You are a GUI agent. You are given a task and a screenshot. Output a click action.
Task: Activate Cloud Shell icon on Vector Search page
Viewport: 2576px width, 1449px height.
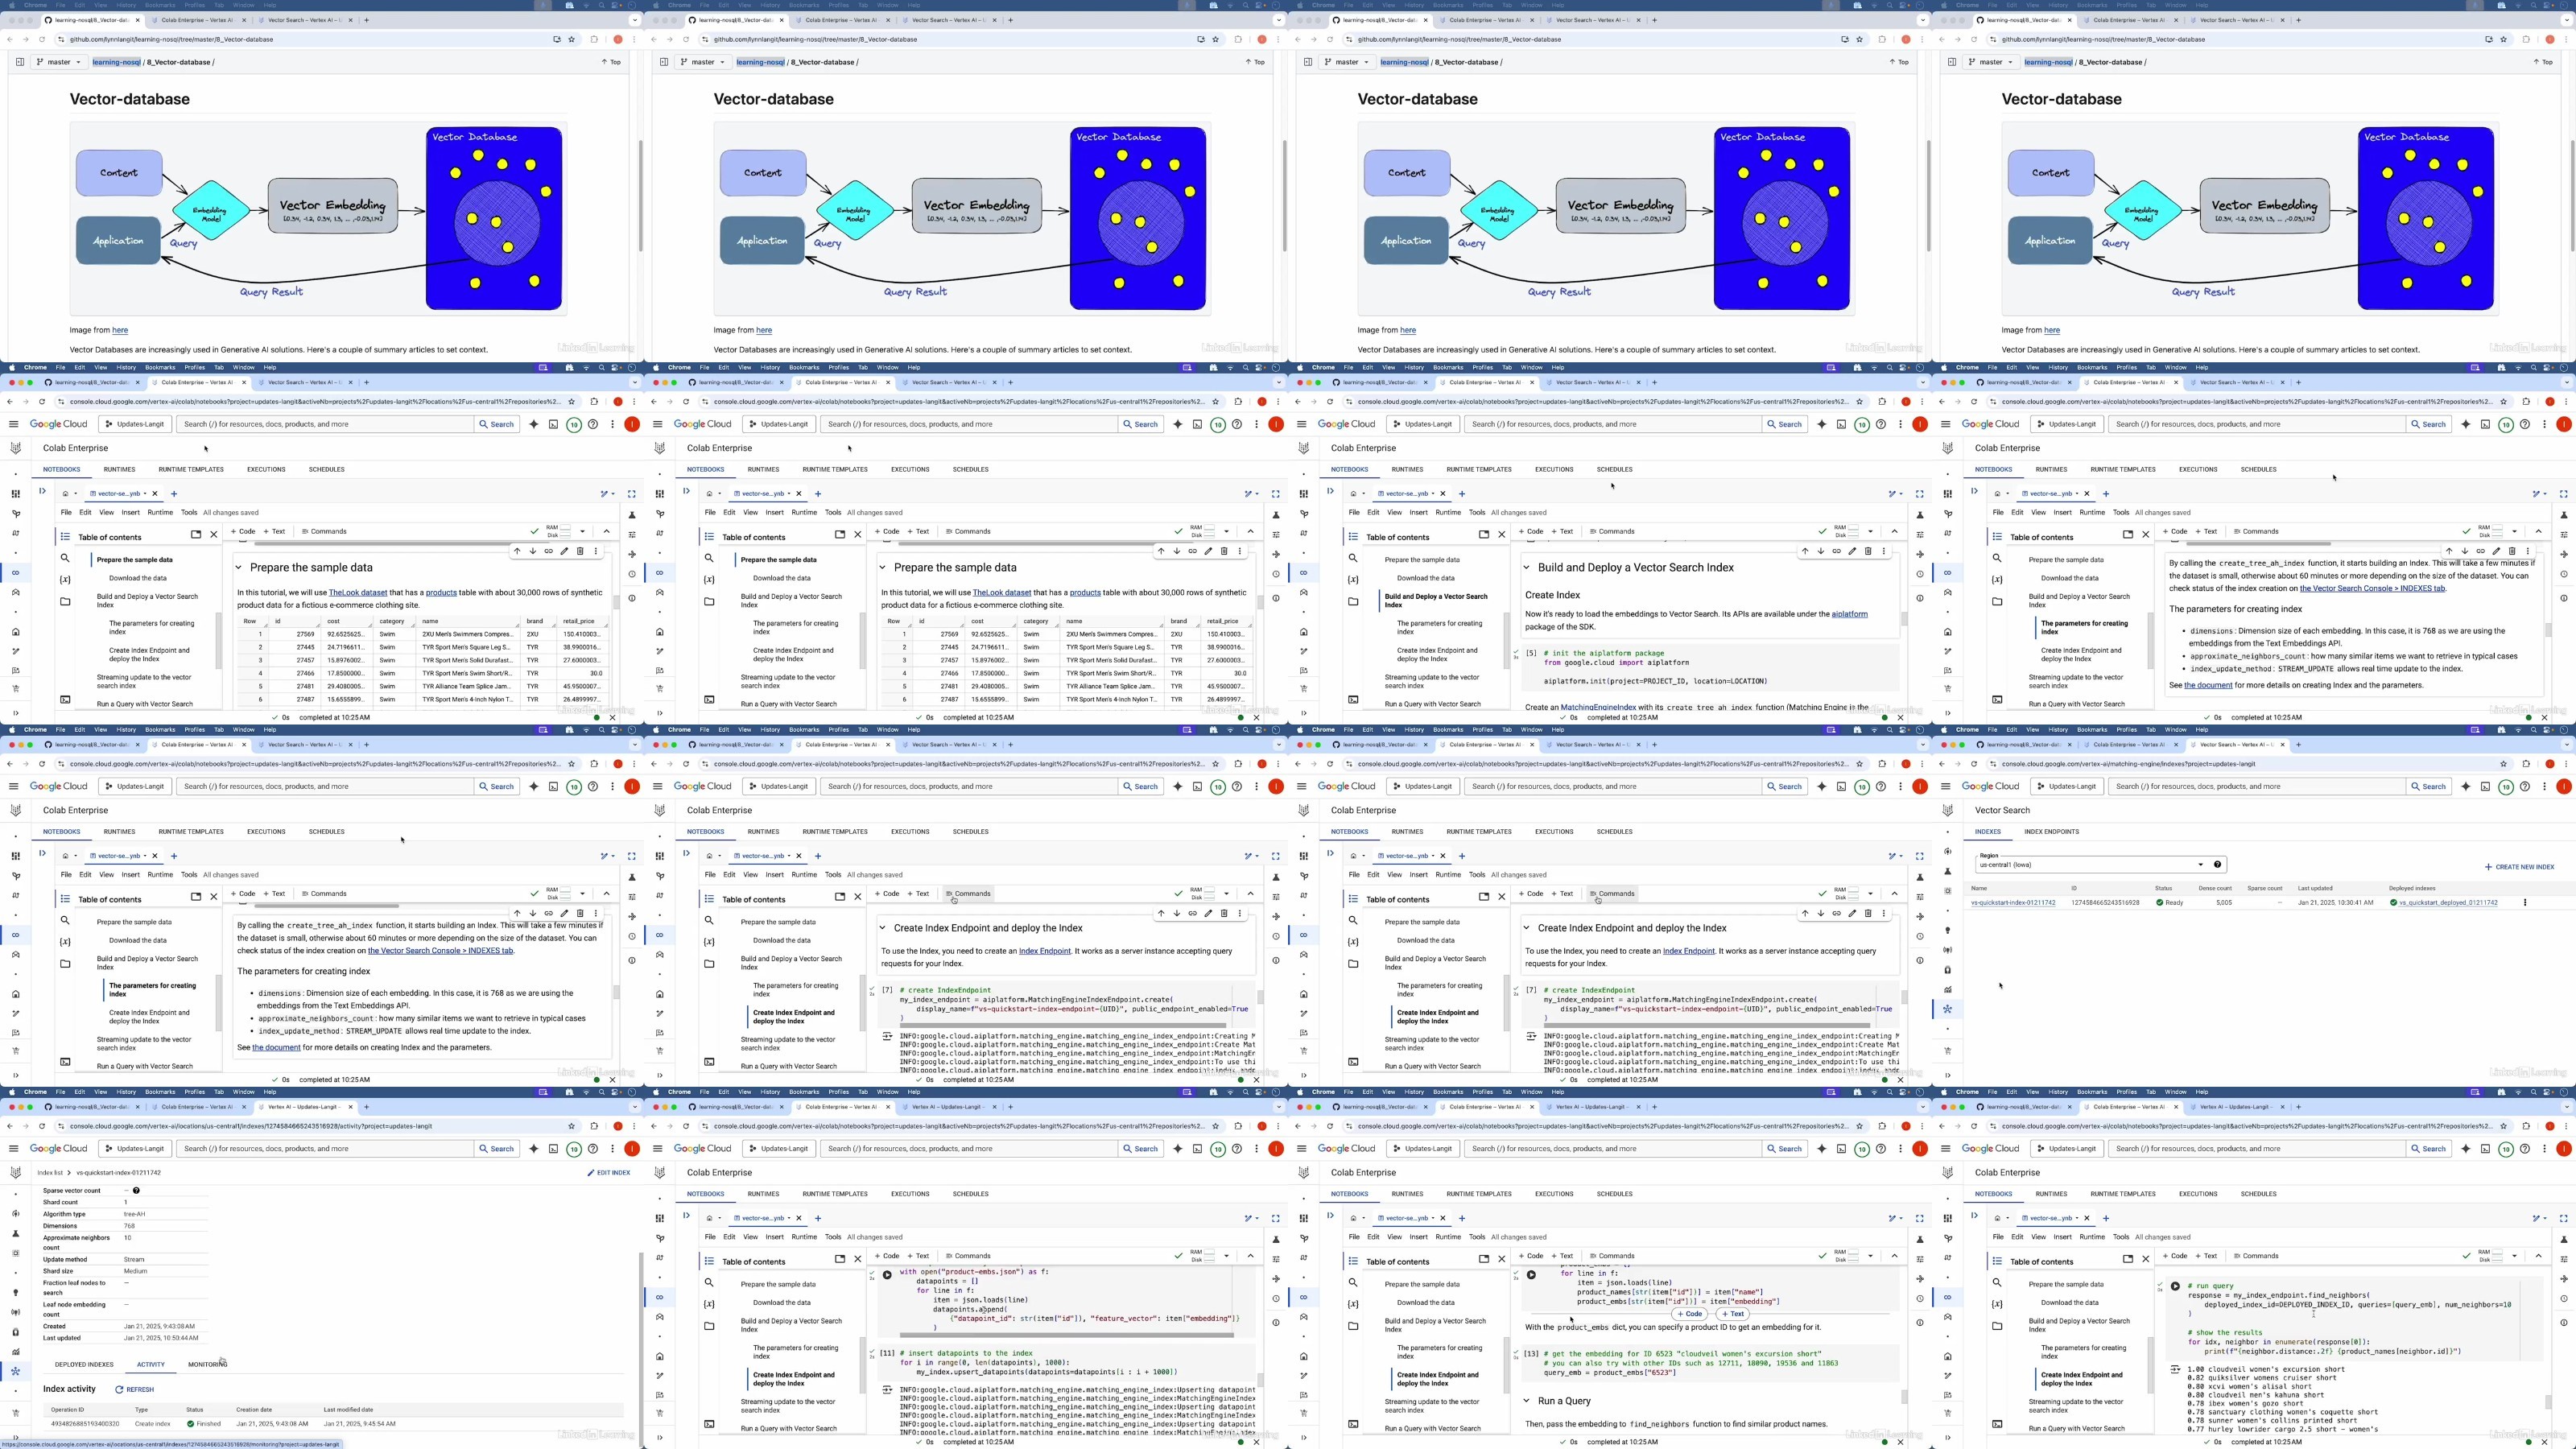[x=2485, y=786]
